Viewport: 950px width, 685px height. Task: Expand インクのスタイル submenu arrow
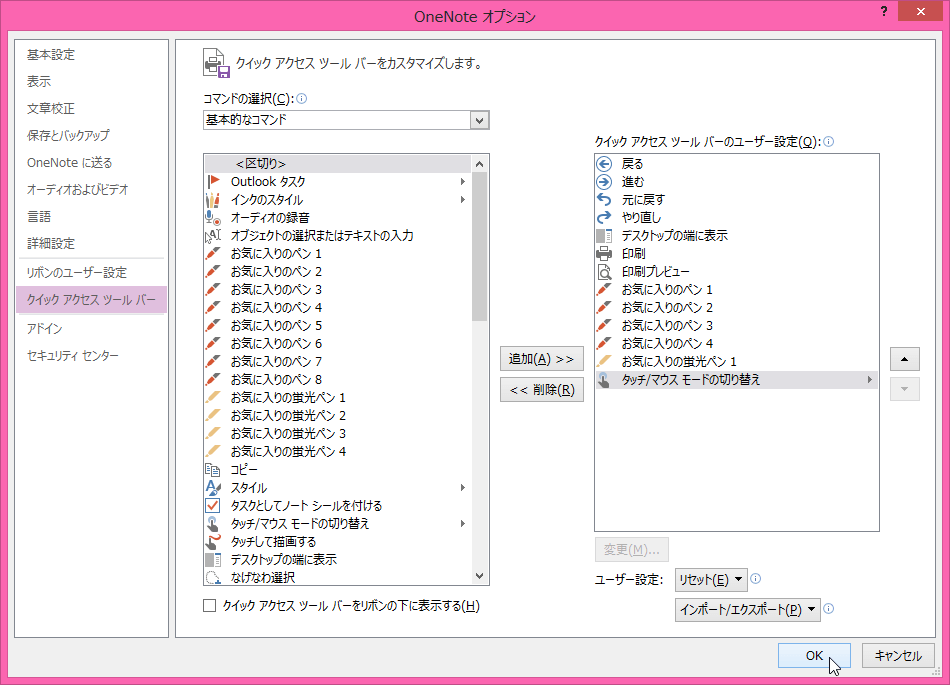click(463, 200)
